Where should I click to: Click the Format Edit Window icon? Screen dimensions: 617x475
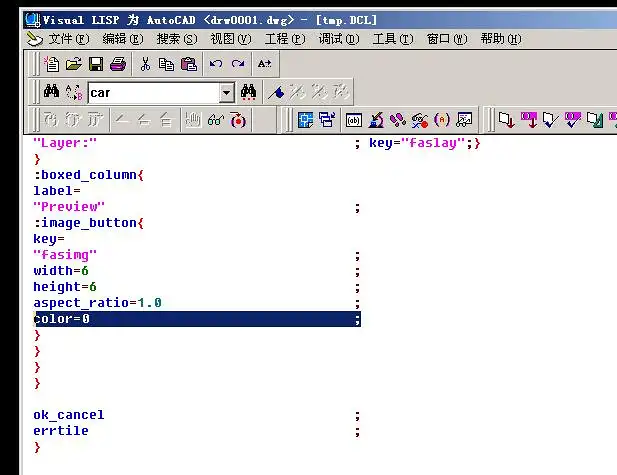(595, 120)
